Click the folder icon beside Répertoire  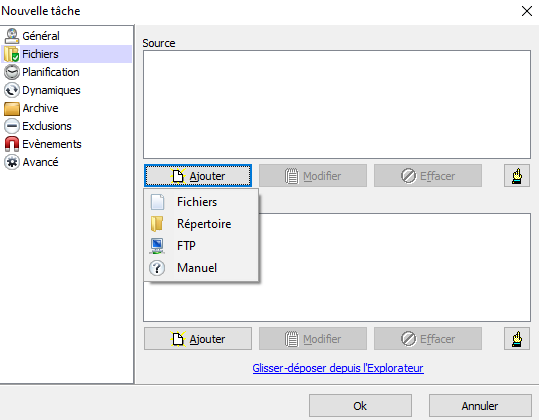click(157, 224)
